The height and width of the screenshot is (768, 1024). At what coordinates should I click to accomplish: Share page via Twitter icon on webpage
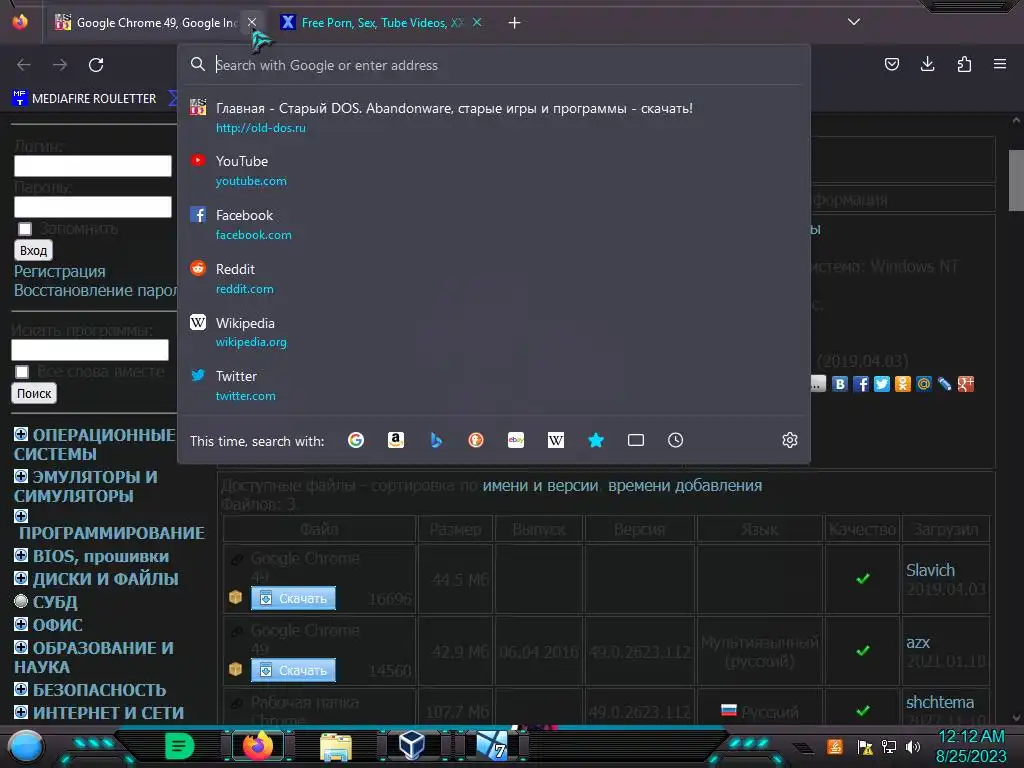882,384
